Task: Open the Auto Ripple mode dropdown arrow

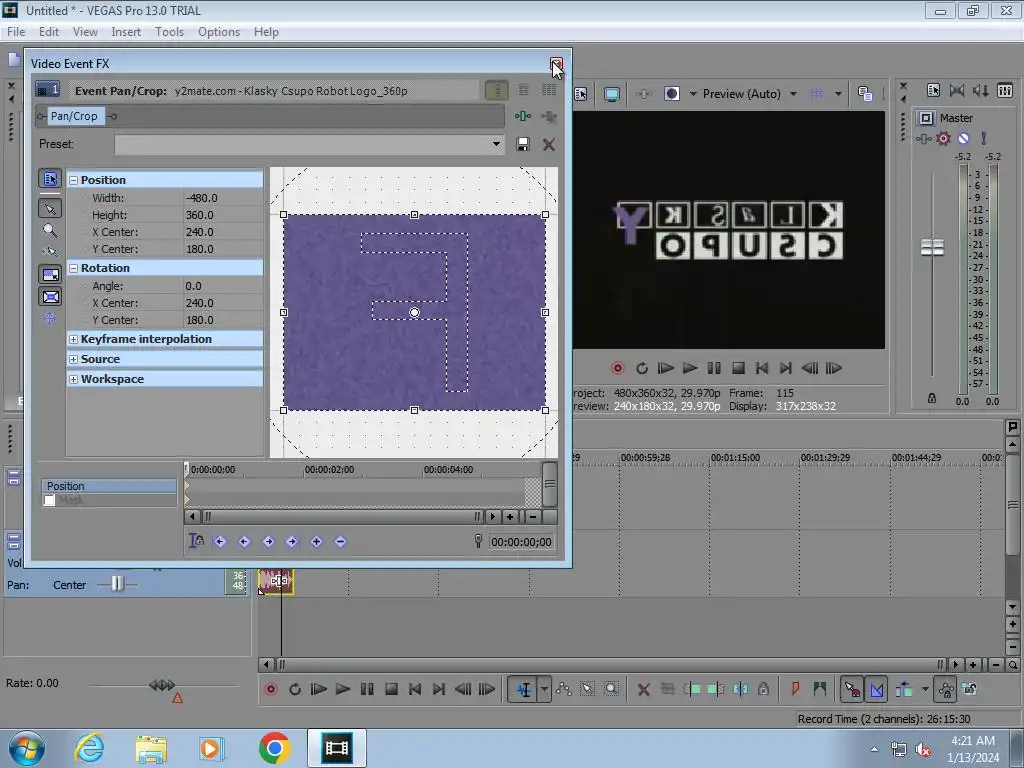Action: click(x=925, y=689)
